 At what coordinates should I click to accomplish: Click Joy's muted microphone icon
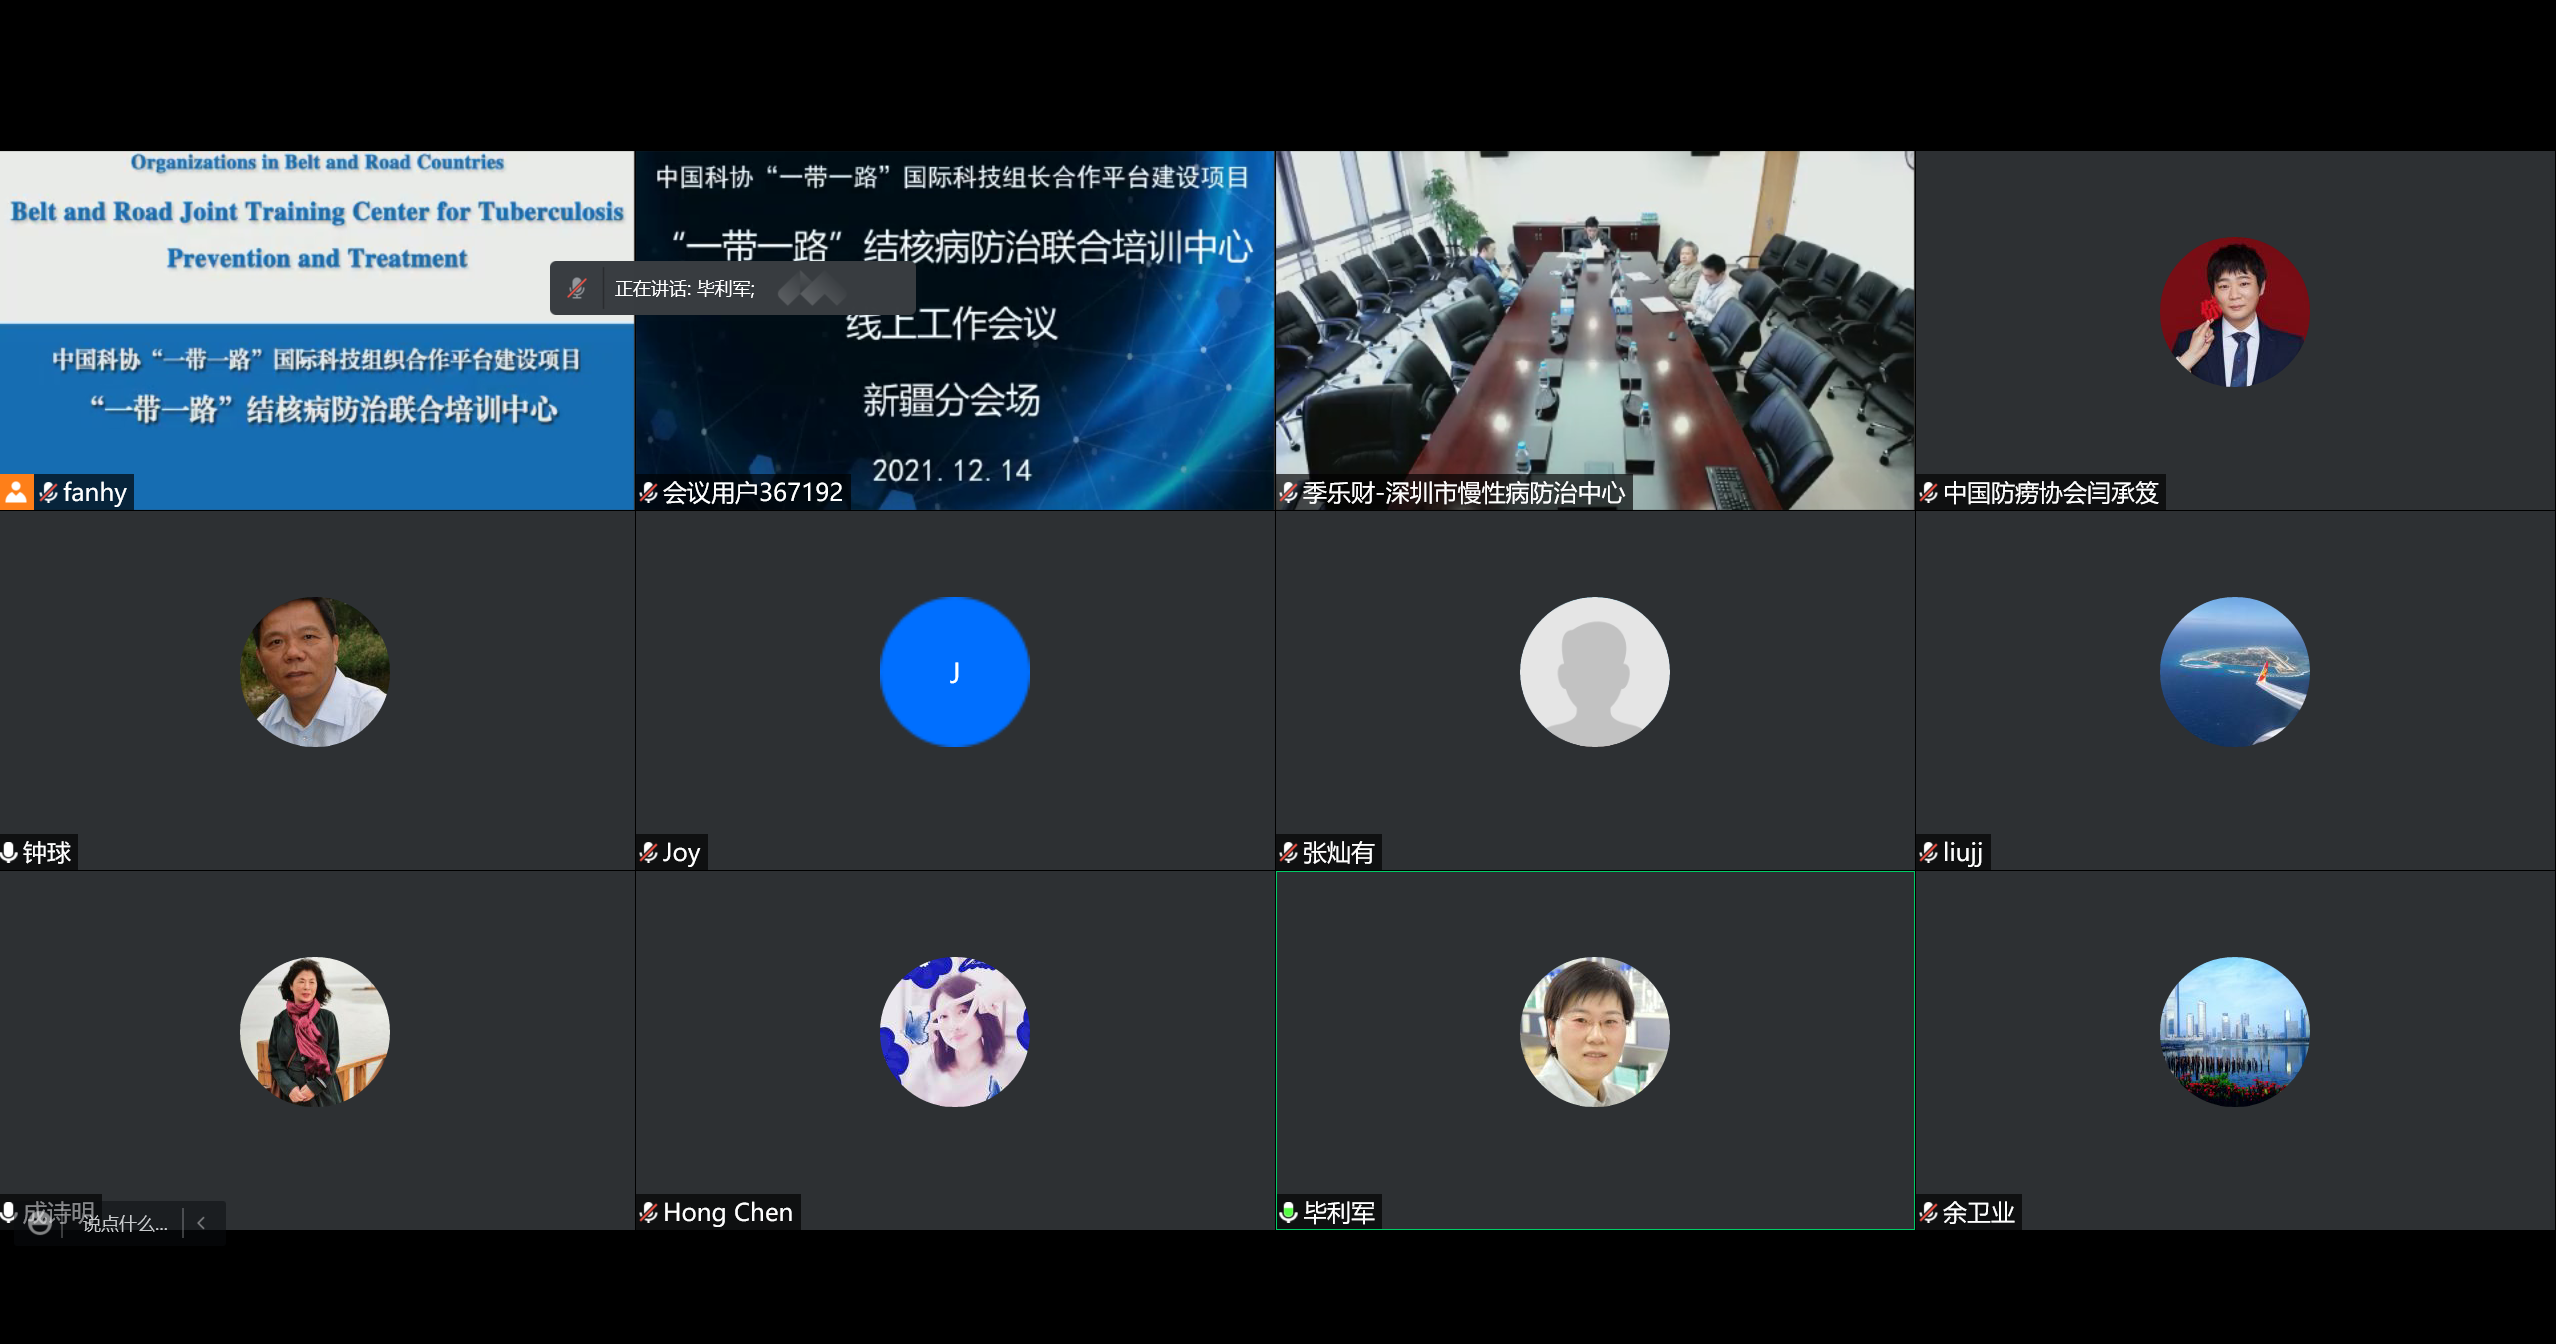[x=648, y=852]
